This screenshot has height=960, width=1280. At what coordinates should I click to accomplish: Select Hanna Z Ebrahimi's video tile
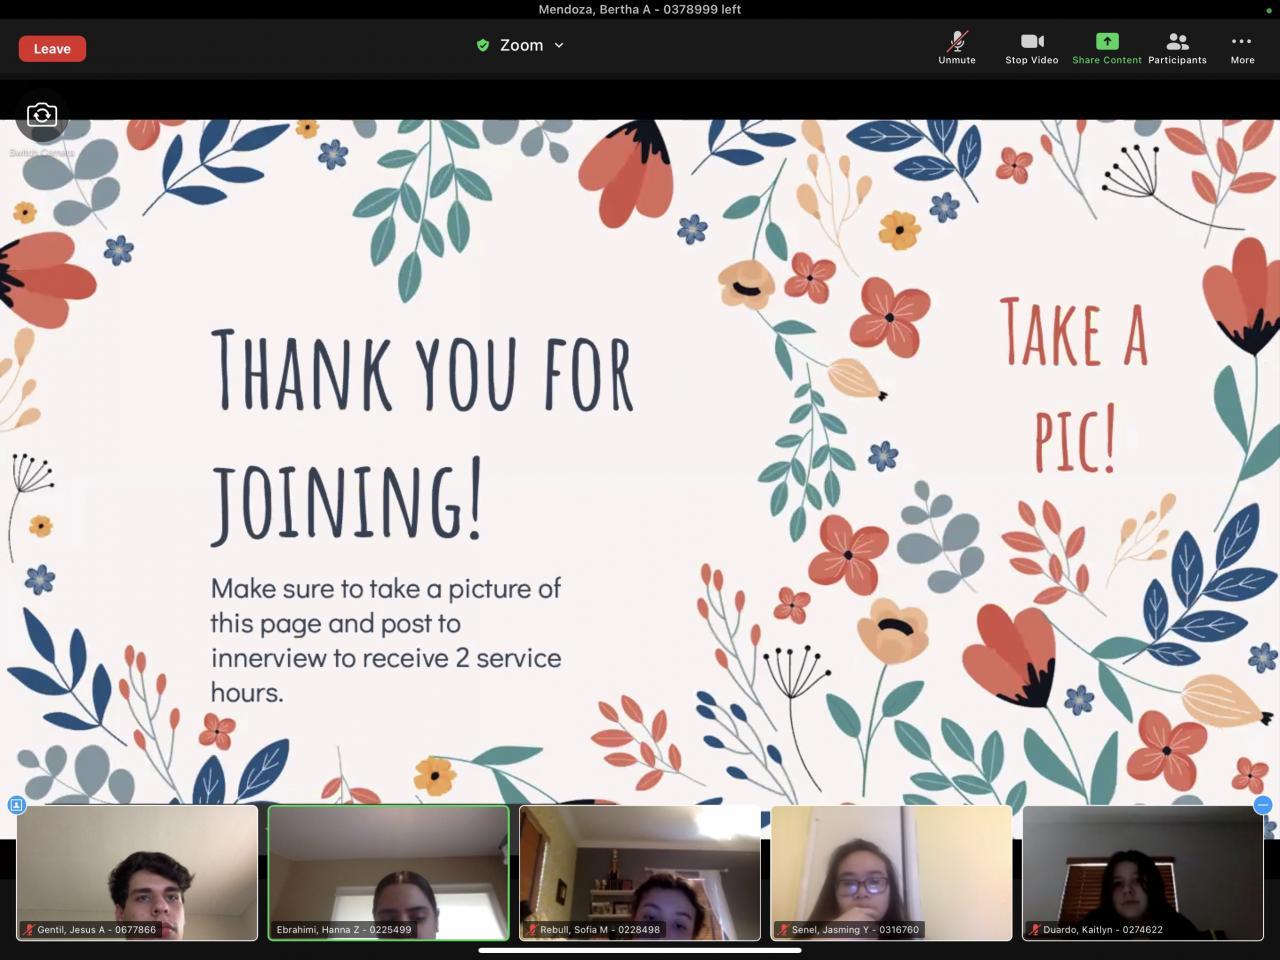click(388, 873)
